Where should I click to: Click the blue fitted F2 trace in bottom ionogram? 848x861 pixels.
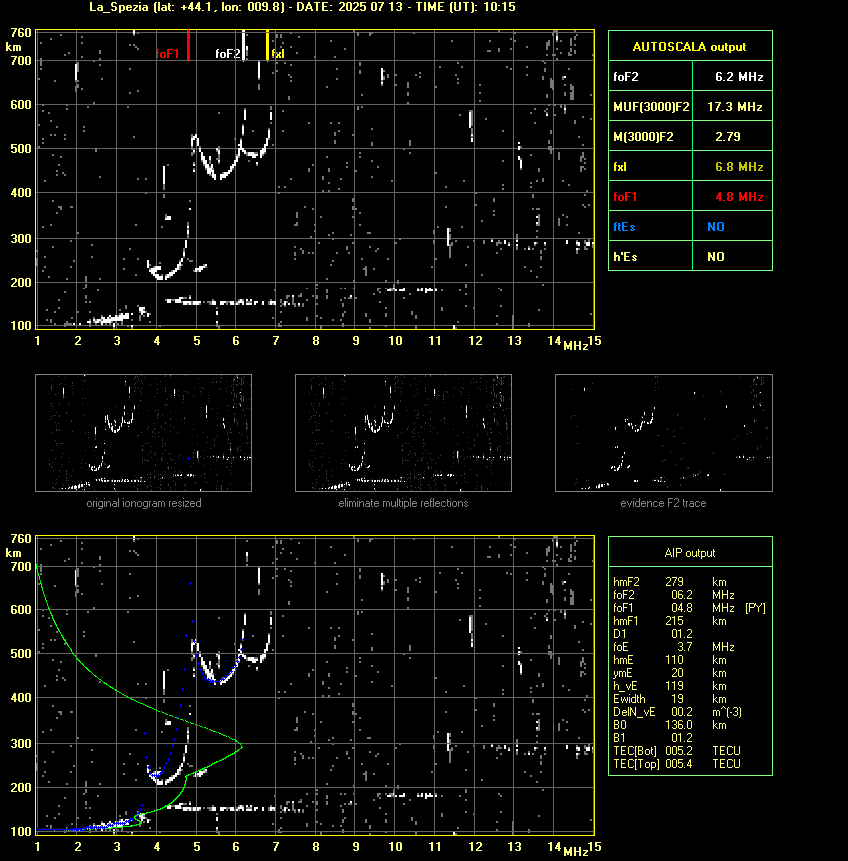[218, 681]
